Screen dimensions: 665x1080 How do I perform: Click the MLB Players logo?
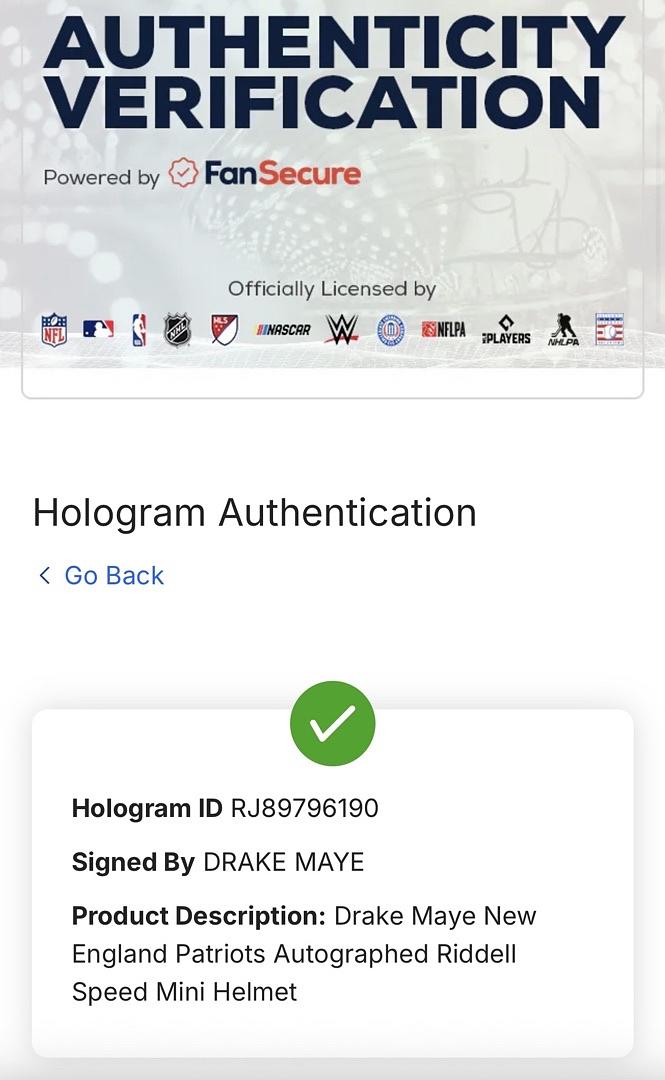point(507,330)
